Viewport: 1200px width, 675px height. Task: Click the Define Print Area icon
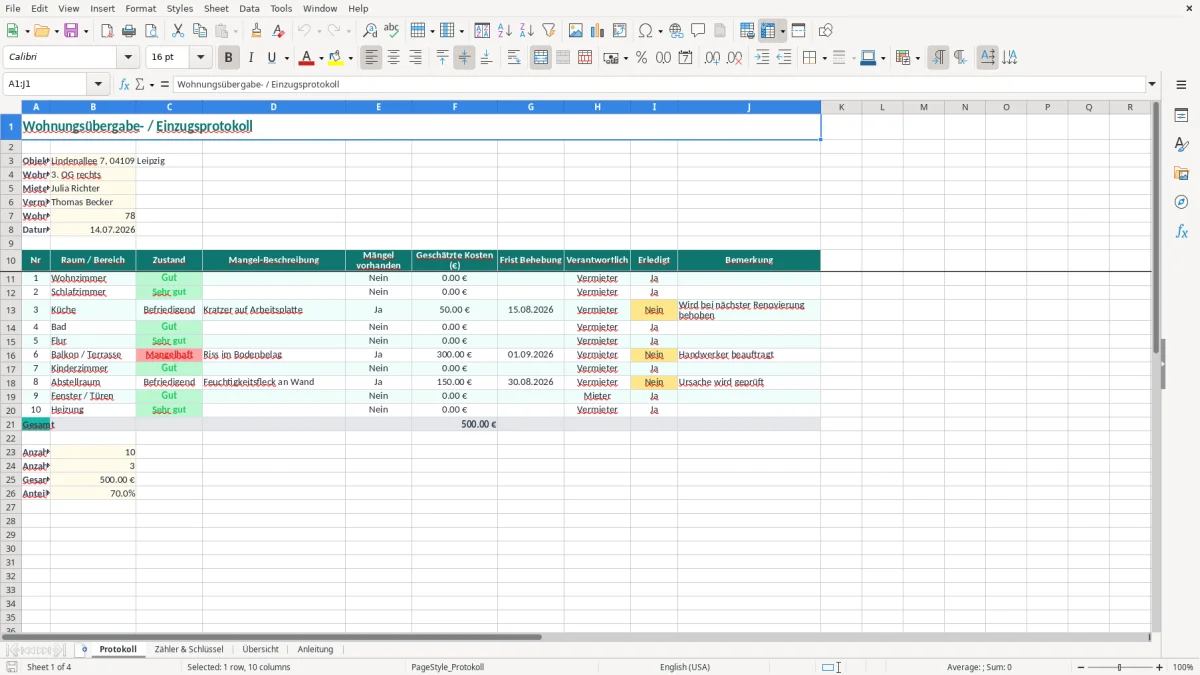747,31
